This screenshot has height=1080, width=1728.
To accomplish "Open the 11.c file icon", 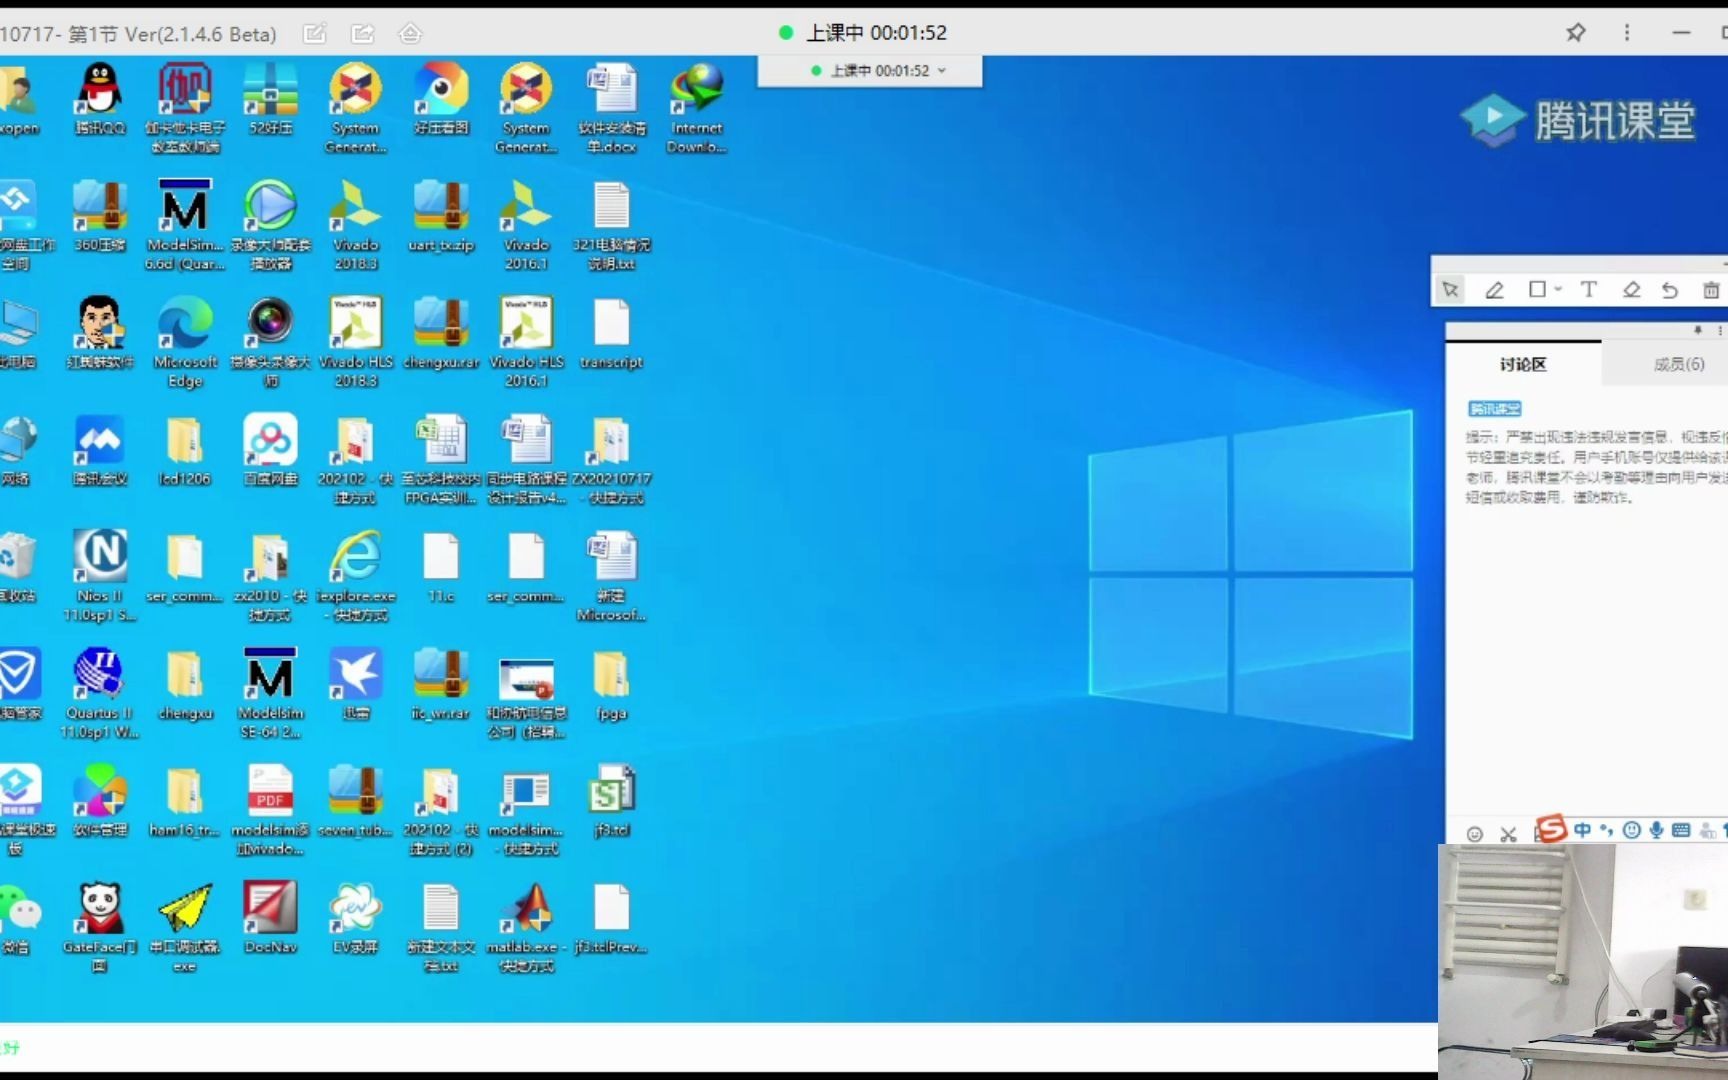I will click(441, 567).
